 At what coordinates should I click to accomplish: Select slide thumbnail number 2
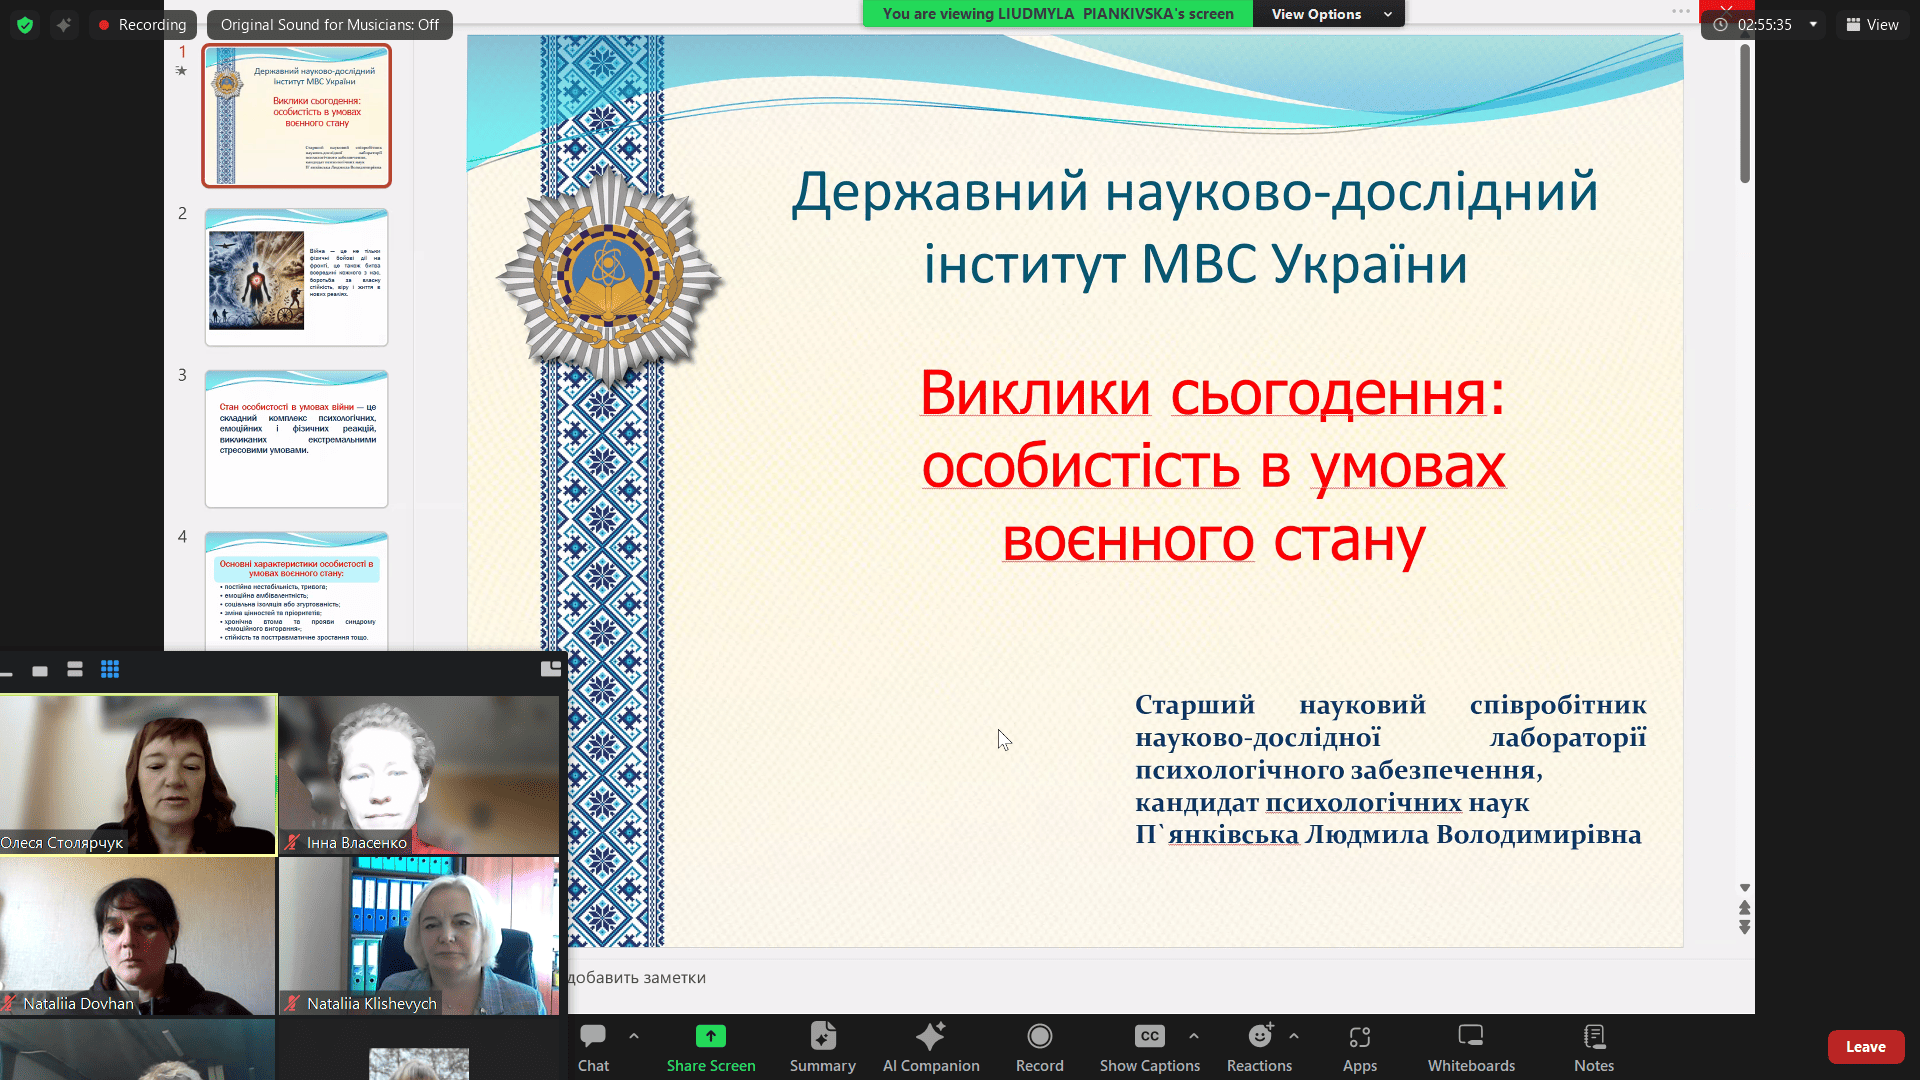(x=296, y=276)
